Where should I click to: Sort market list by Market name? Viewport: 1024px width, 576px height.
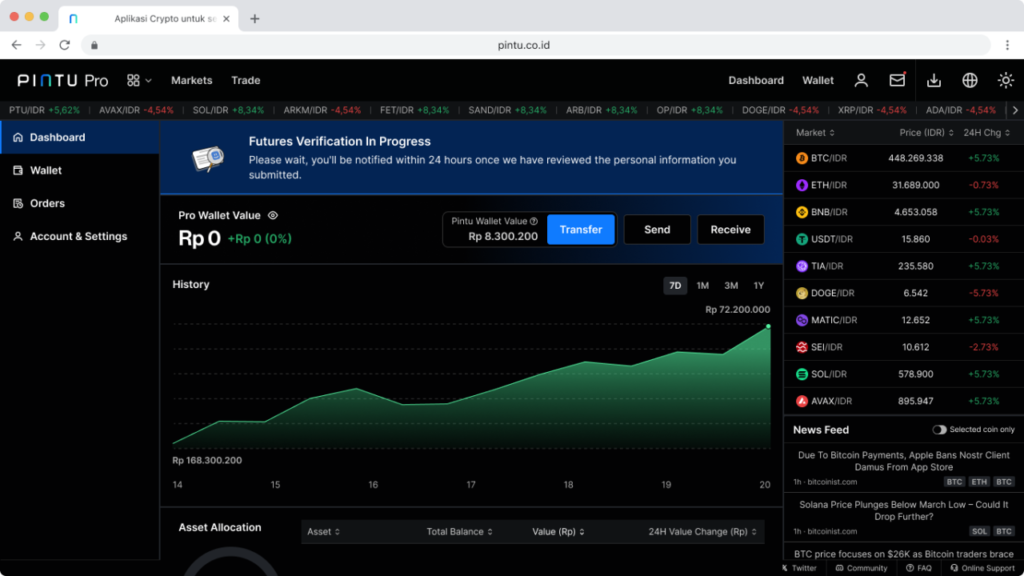(815, 133)
